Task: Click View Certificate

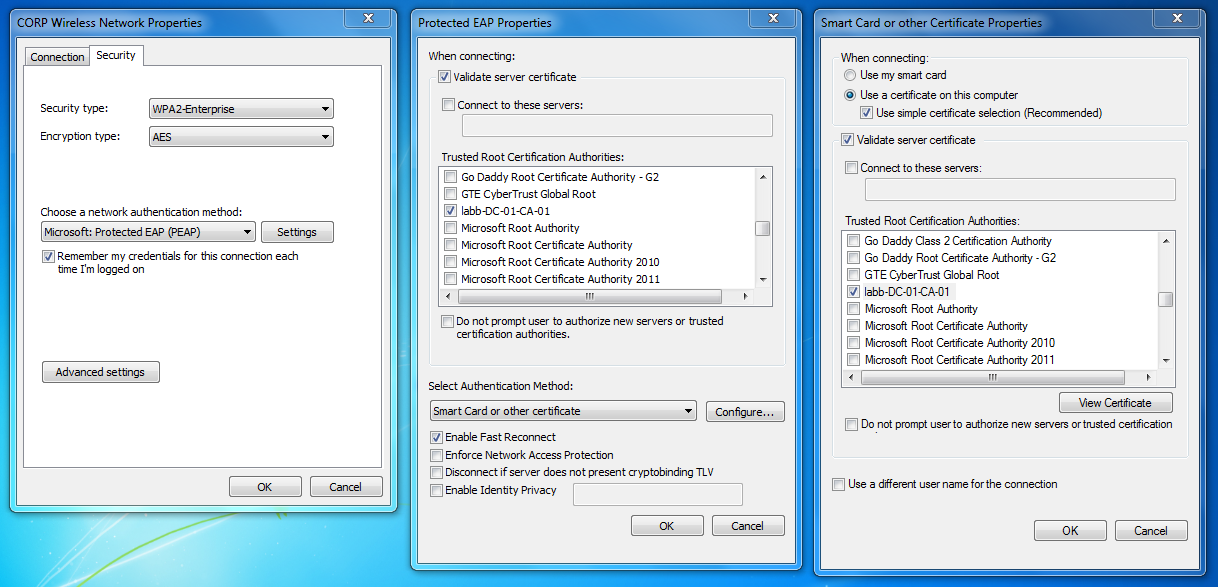Action: click(x=1115, y=402)
